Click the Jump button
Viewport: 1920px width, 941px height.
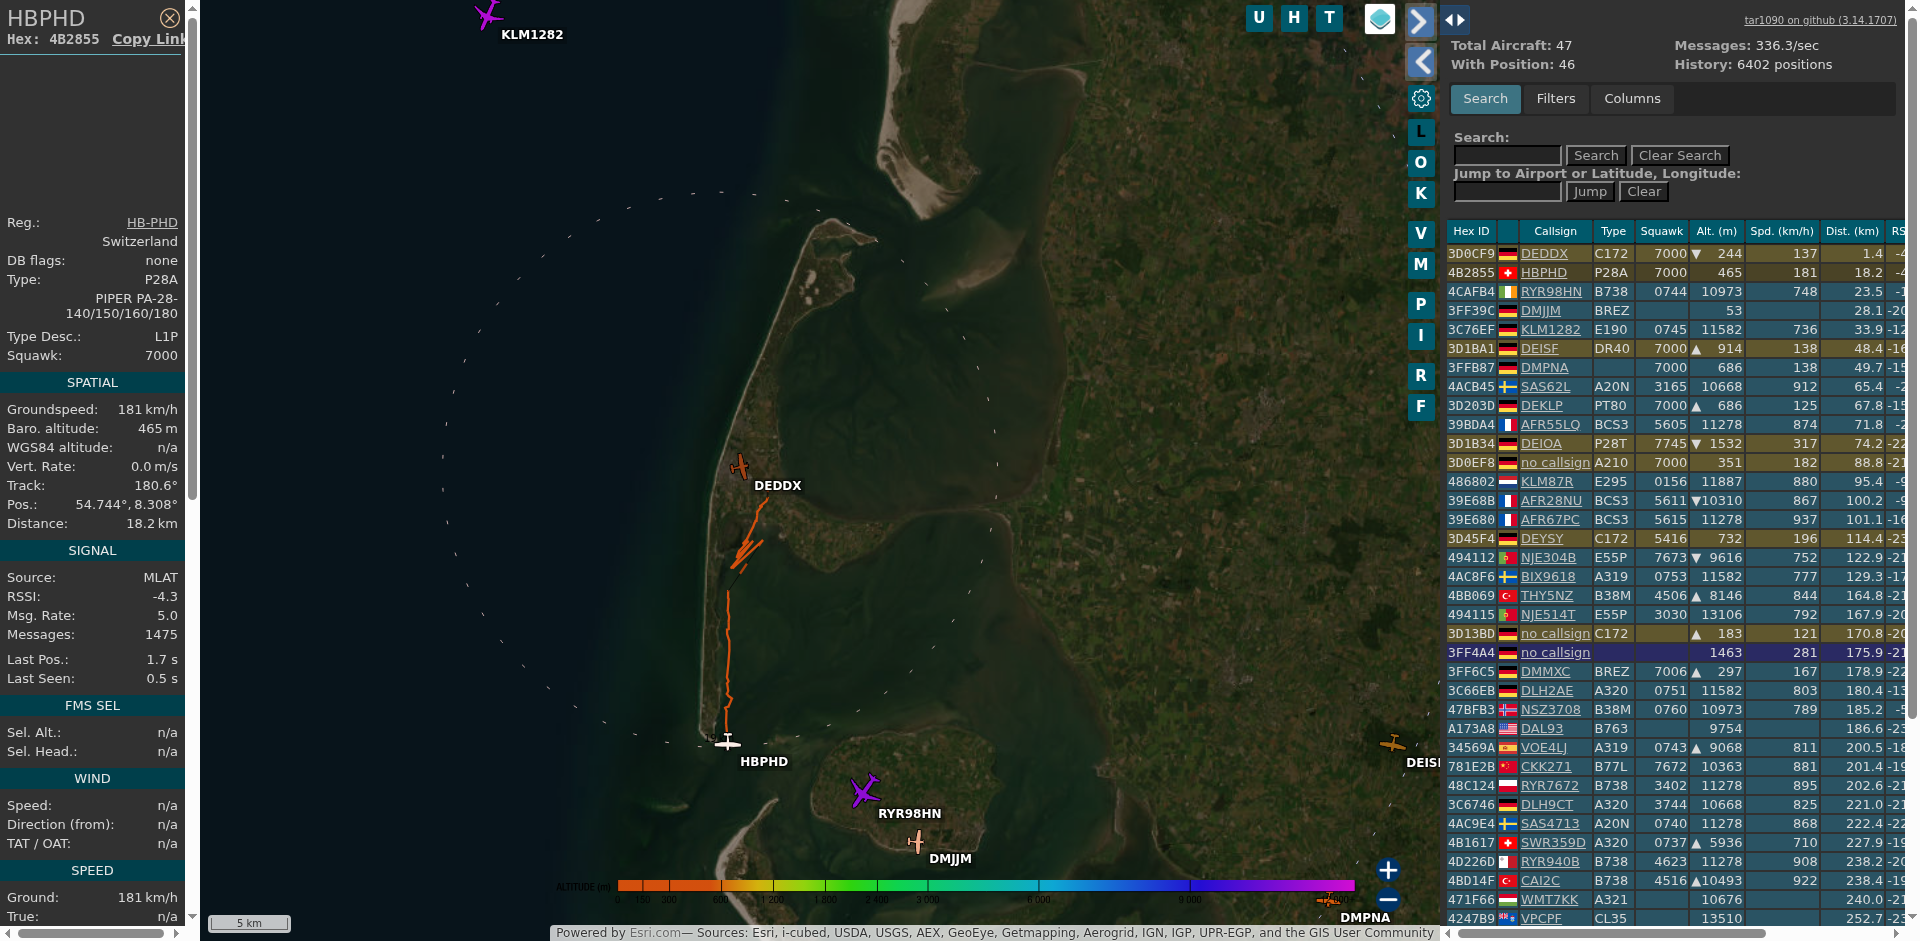click(1590, 192)
